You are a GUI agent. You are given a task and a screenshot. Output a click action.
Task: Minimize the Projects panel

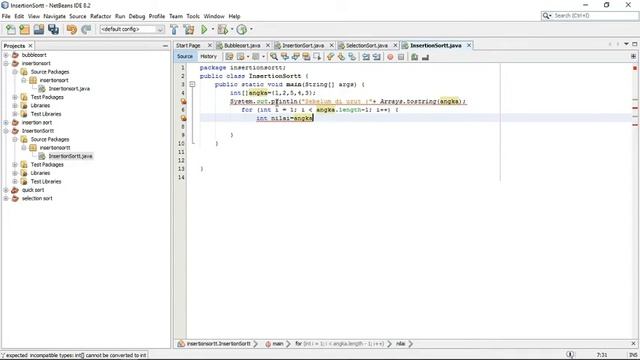(165, 46)
